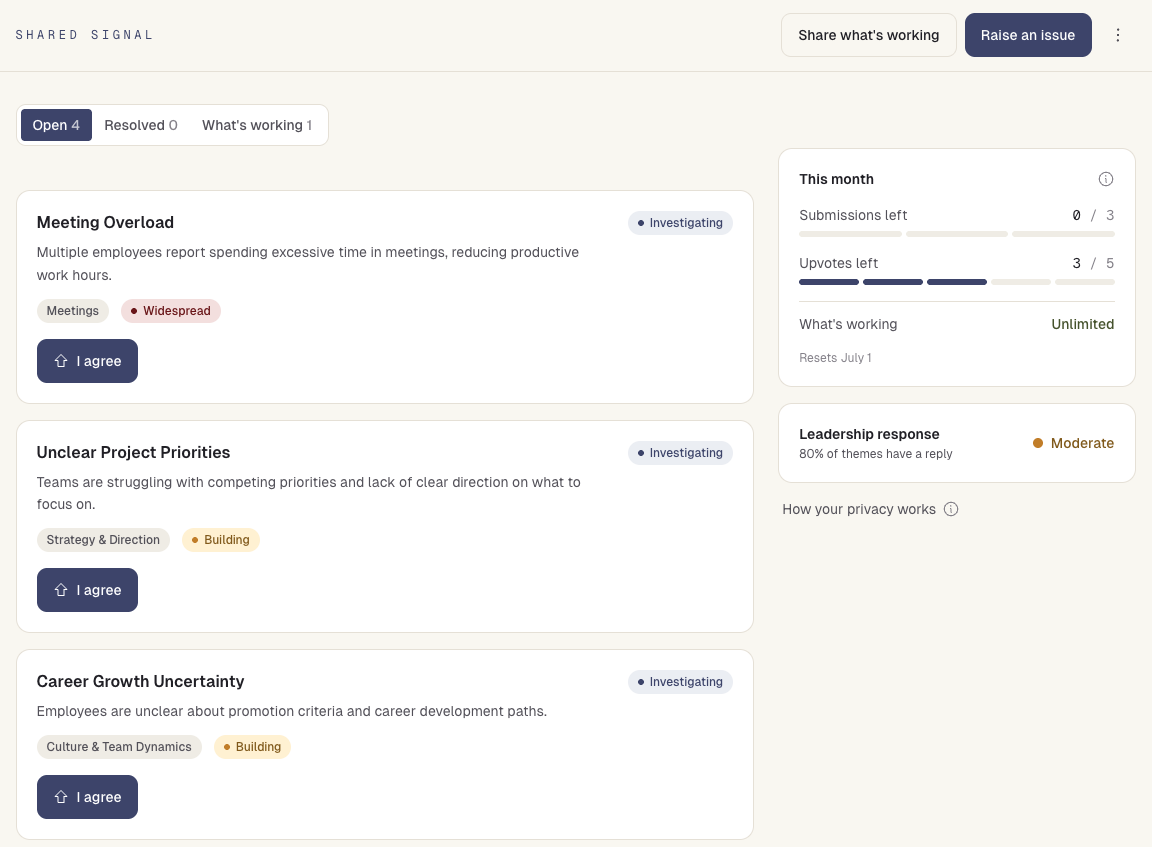Click the This month heading
Viewport: 1152px width, 847px height.
tap(836, 179)
